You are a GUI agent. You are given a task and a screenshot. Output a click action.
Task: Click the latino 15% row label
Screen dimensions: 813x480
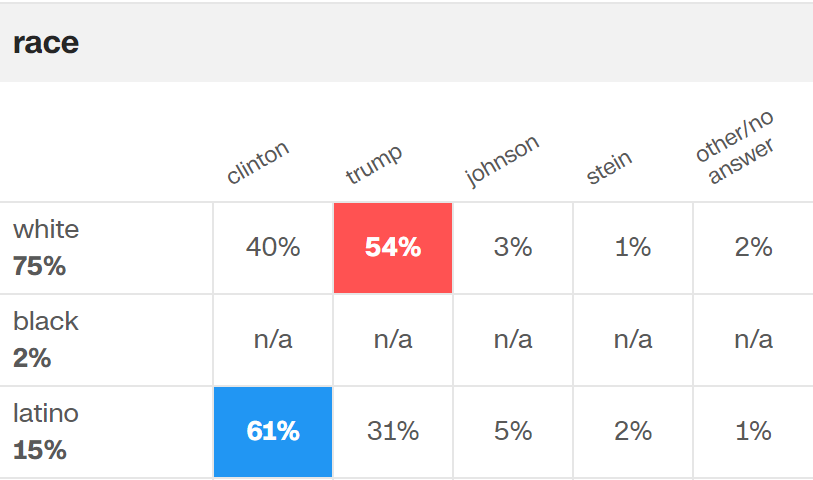tap(46, 432)
